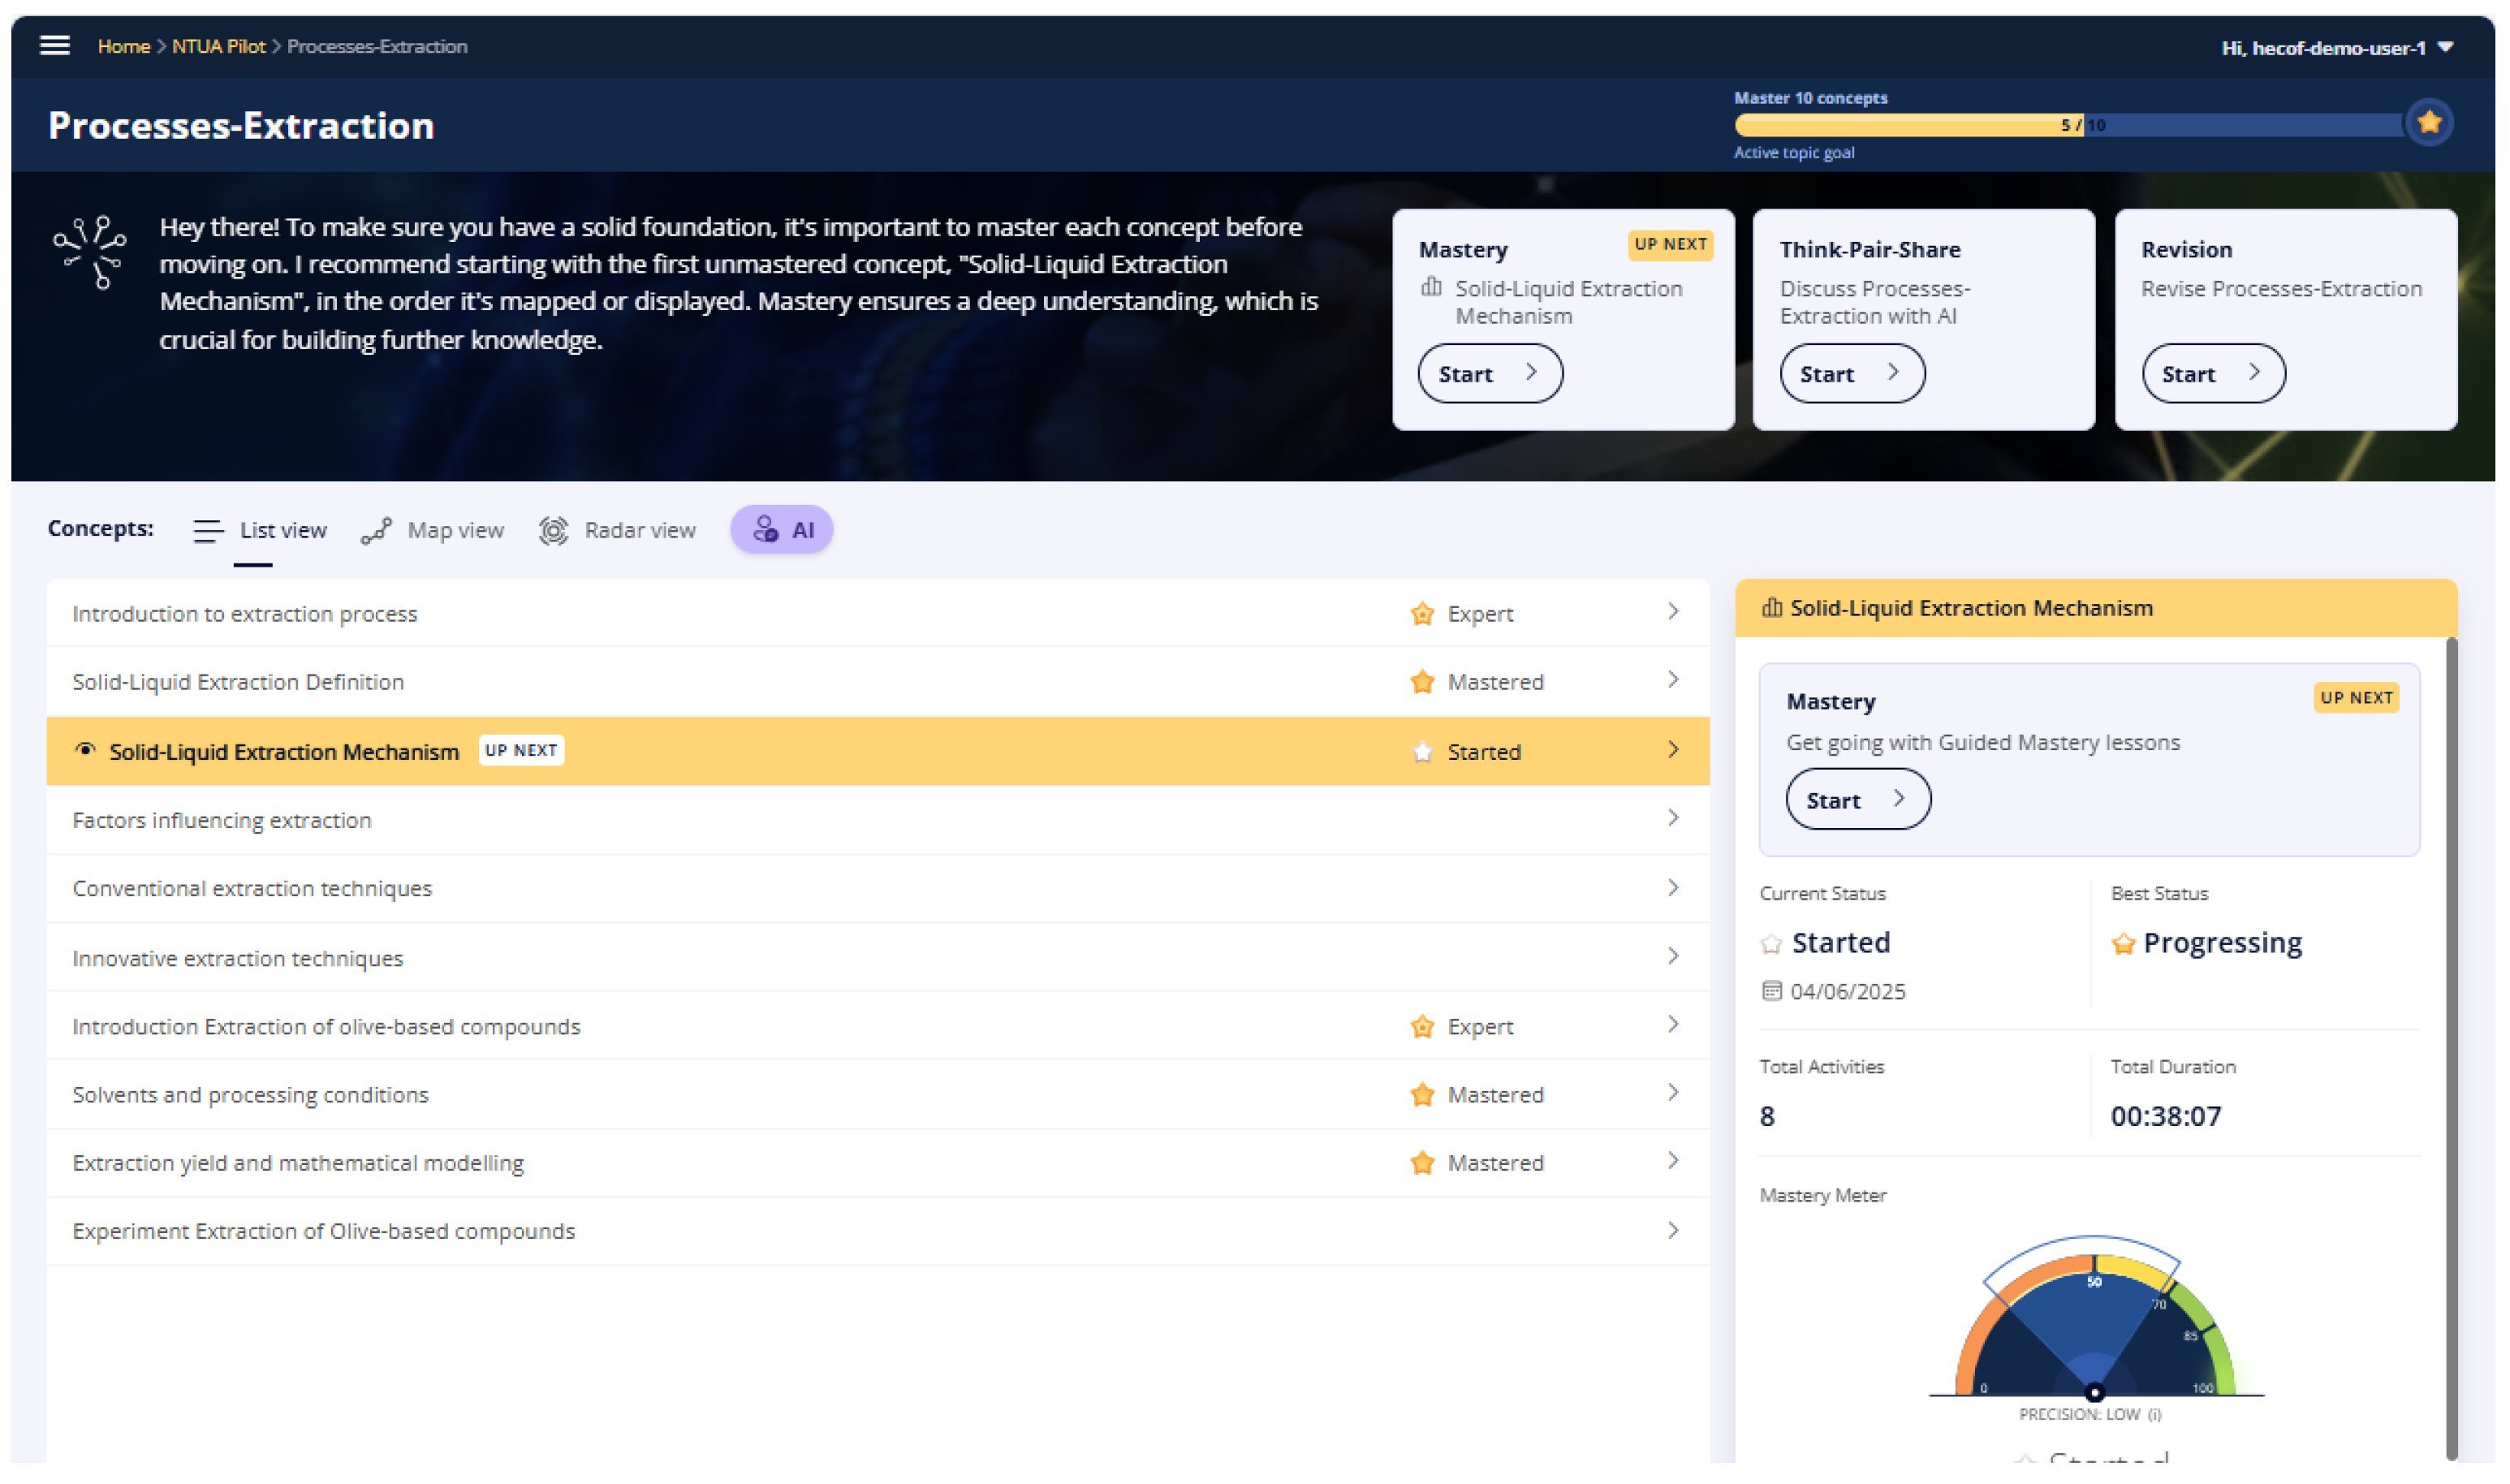The width and height of the screenshot is (2510, 1484).
Task: Open the hamburger menu icon
Action: click(54, 45)
